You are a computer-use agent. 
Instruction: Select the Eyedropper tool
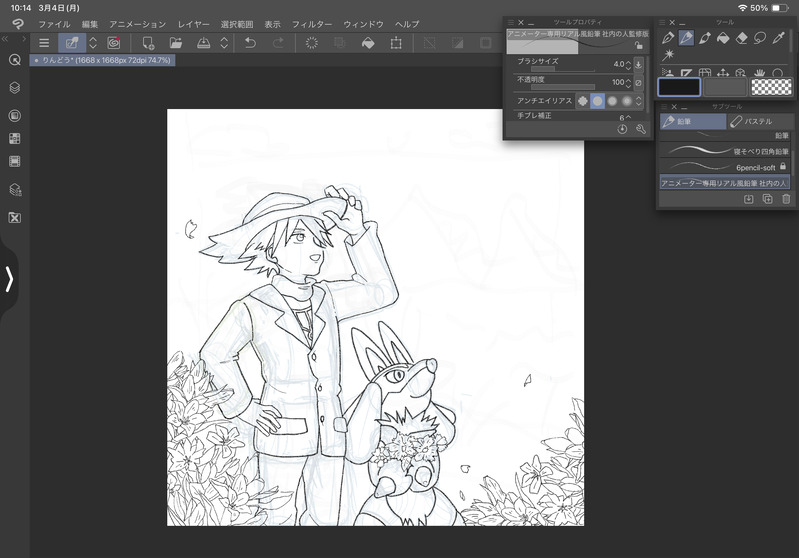tap(778, 38)
